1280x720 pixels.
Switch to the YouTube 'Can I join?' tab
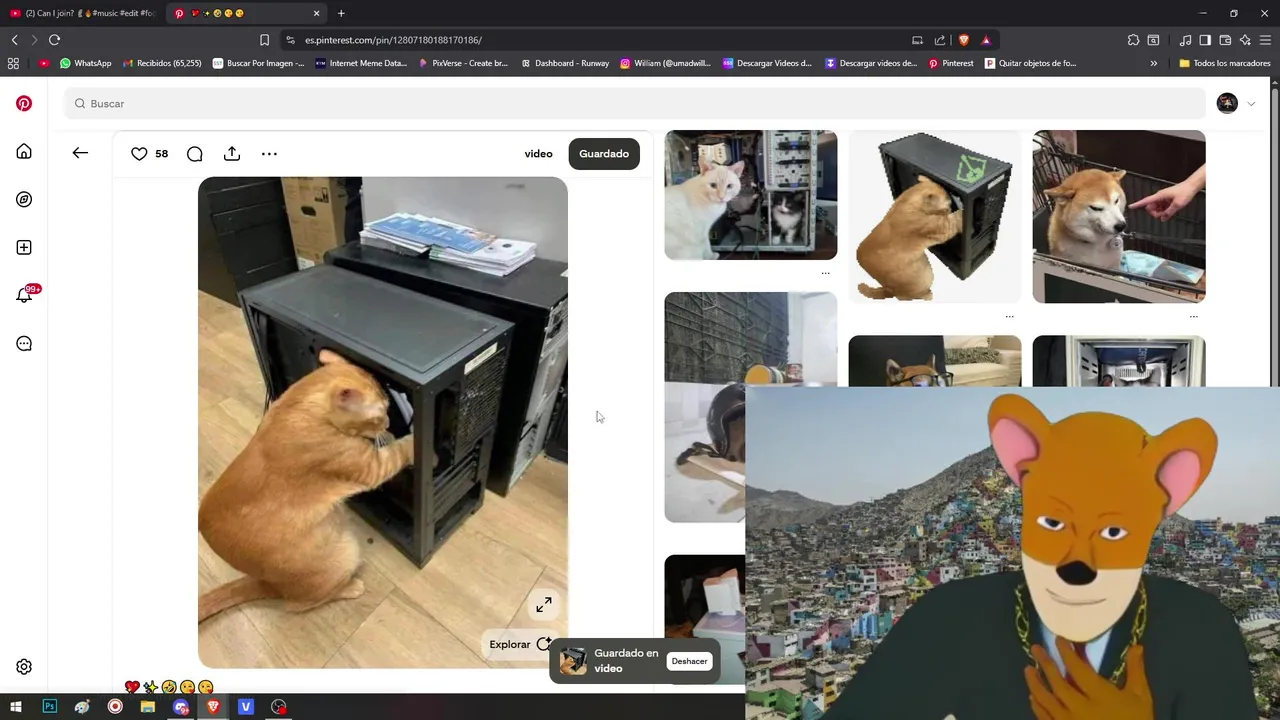82,13
